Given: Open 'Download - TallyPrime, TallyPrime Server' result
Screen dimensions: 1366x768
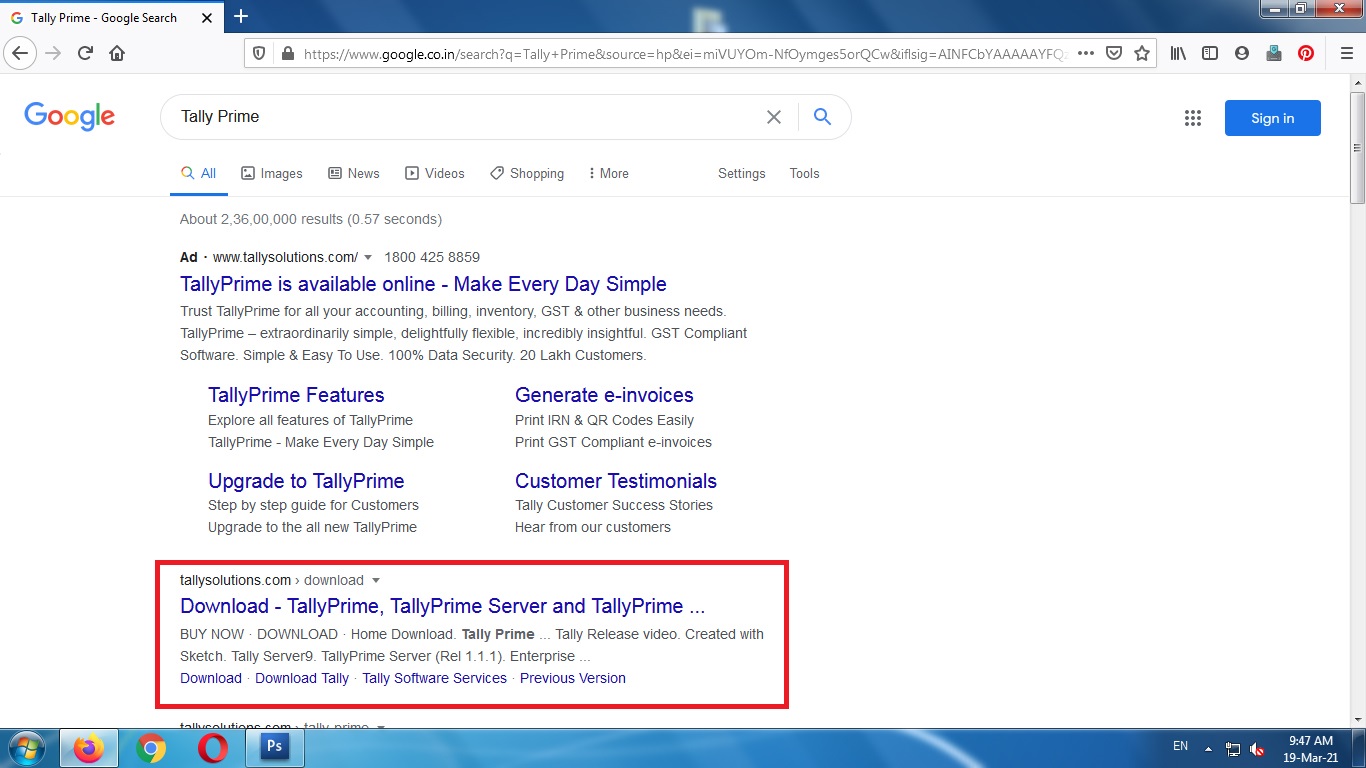Looking at the screenshot, I should [443, 606].
